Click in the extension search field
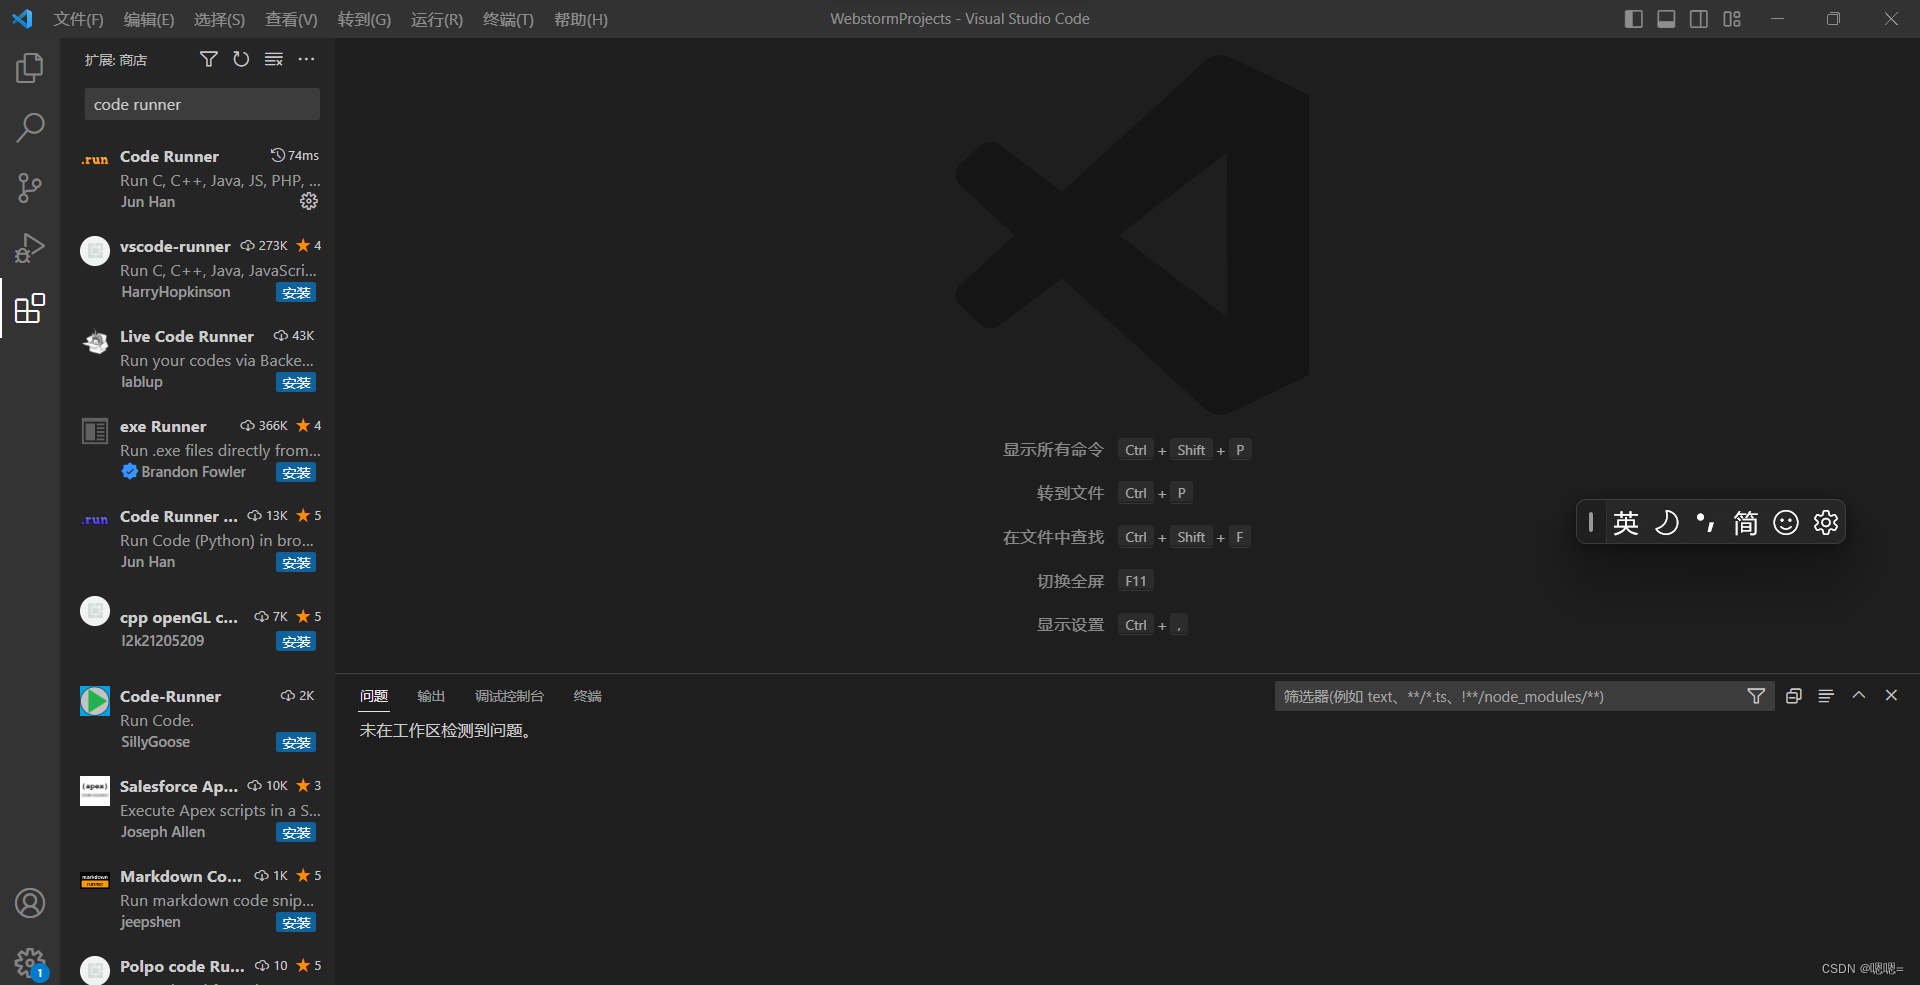The image size is (1920, 985). 202,104
